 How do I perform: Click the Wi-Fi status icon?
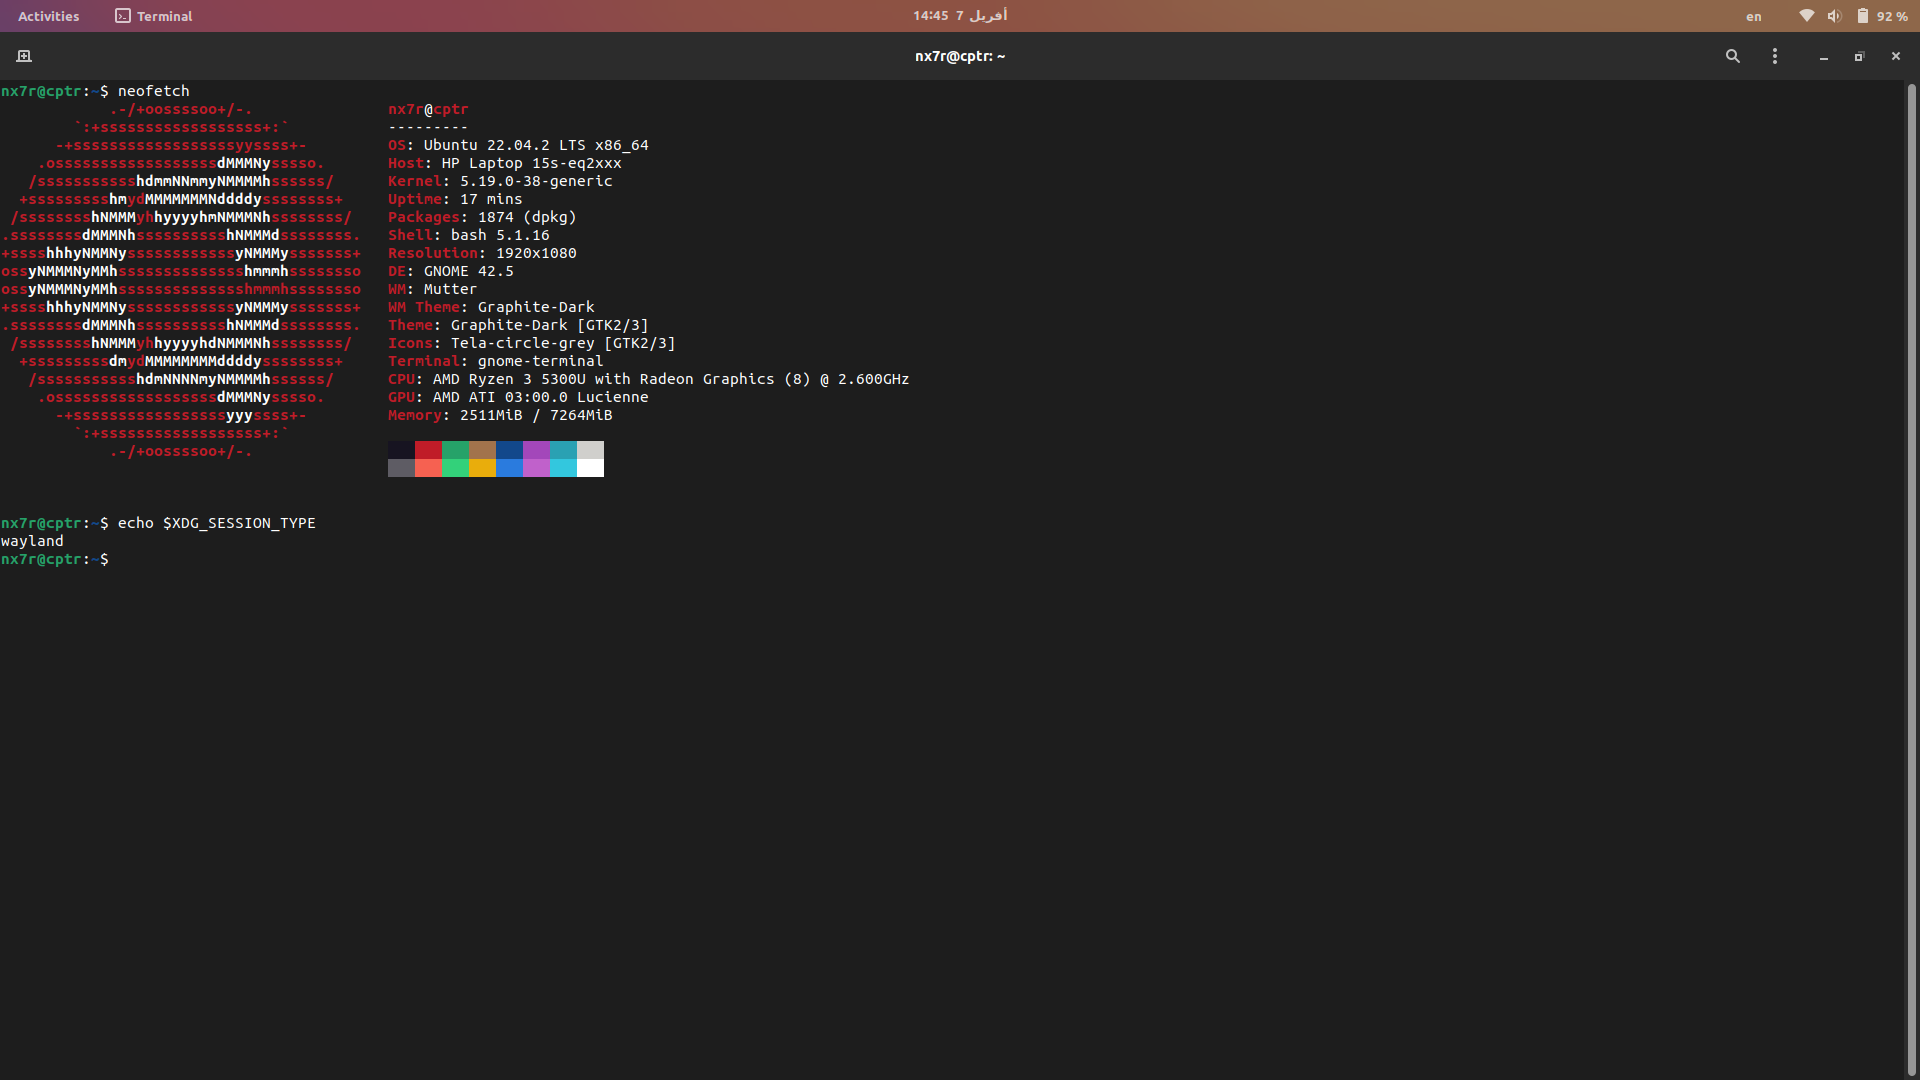click(1806, 16)
